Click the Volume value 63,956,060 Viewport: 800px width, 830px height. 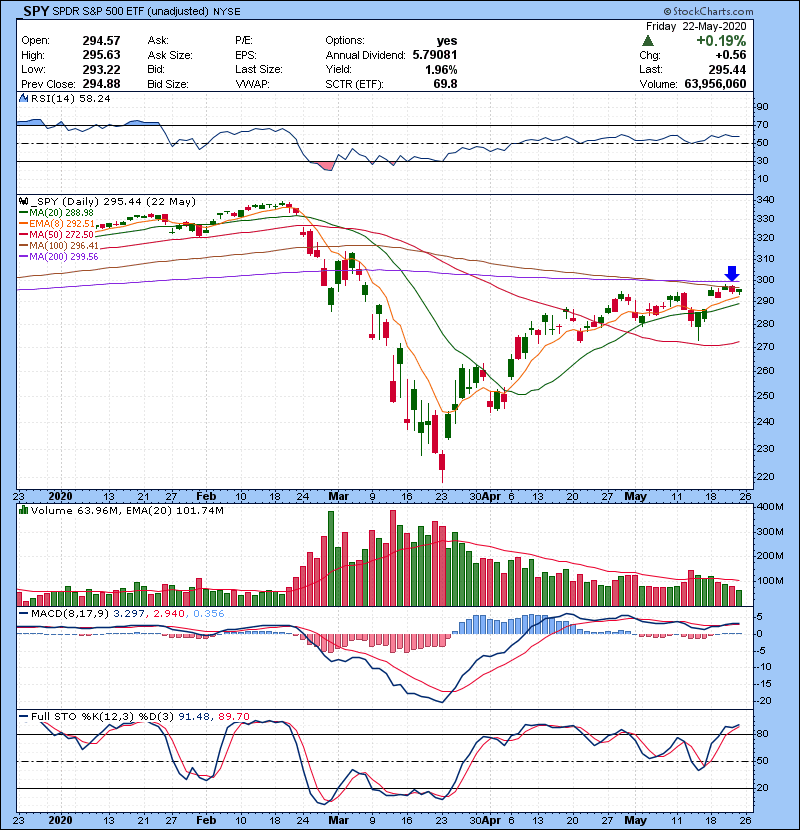715,84
